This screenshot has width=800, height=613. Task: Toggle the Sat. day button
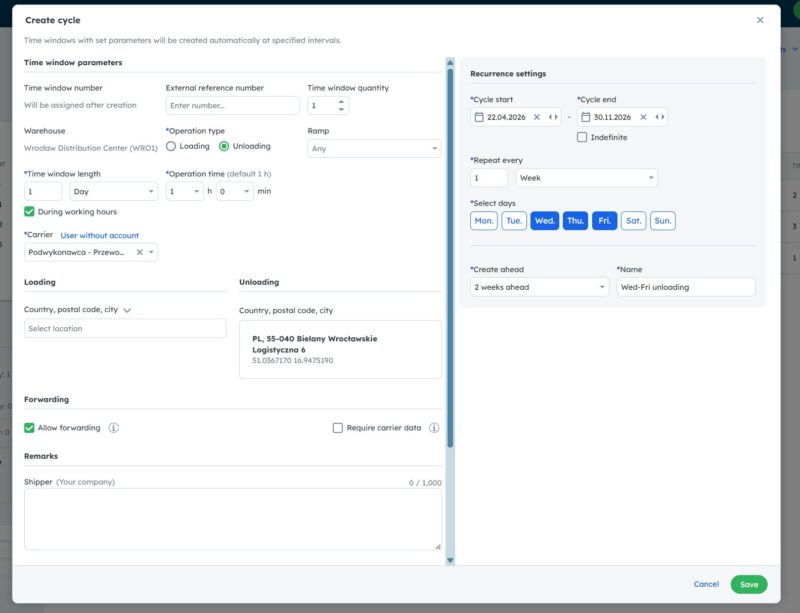pos(633,221)
